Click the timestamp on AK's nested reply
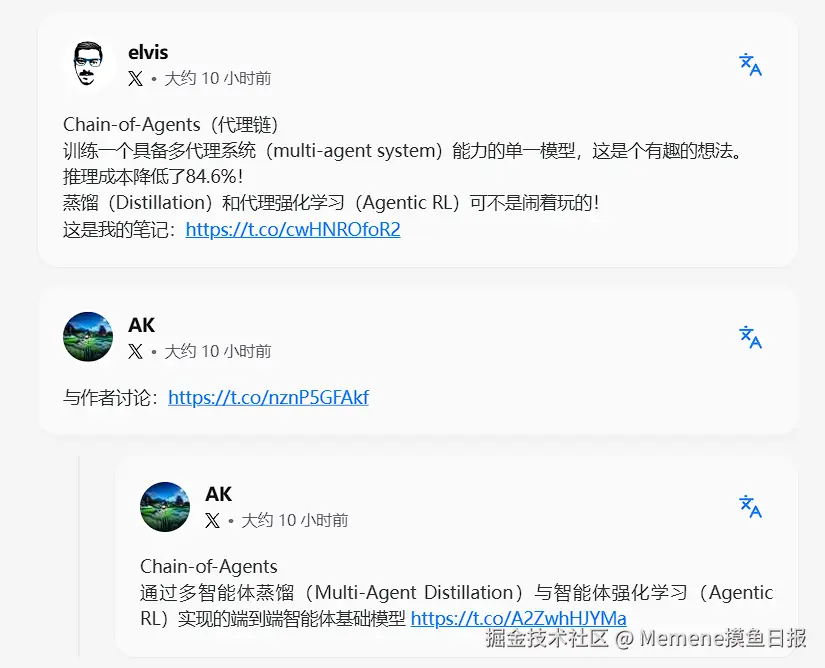This screenshot has height=668, width=825. coord(295,521)
